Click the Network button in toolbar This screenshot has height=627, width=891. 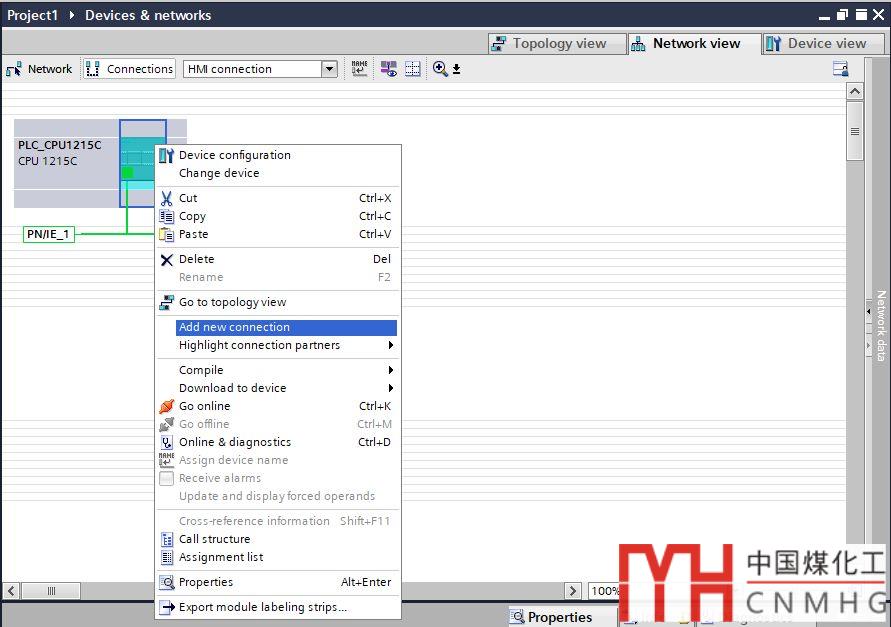point(39,69)
